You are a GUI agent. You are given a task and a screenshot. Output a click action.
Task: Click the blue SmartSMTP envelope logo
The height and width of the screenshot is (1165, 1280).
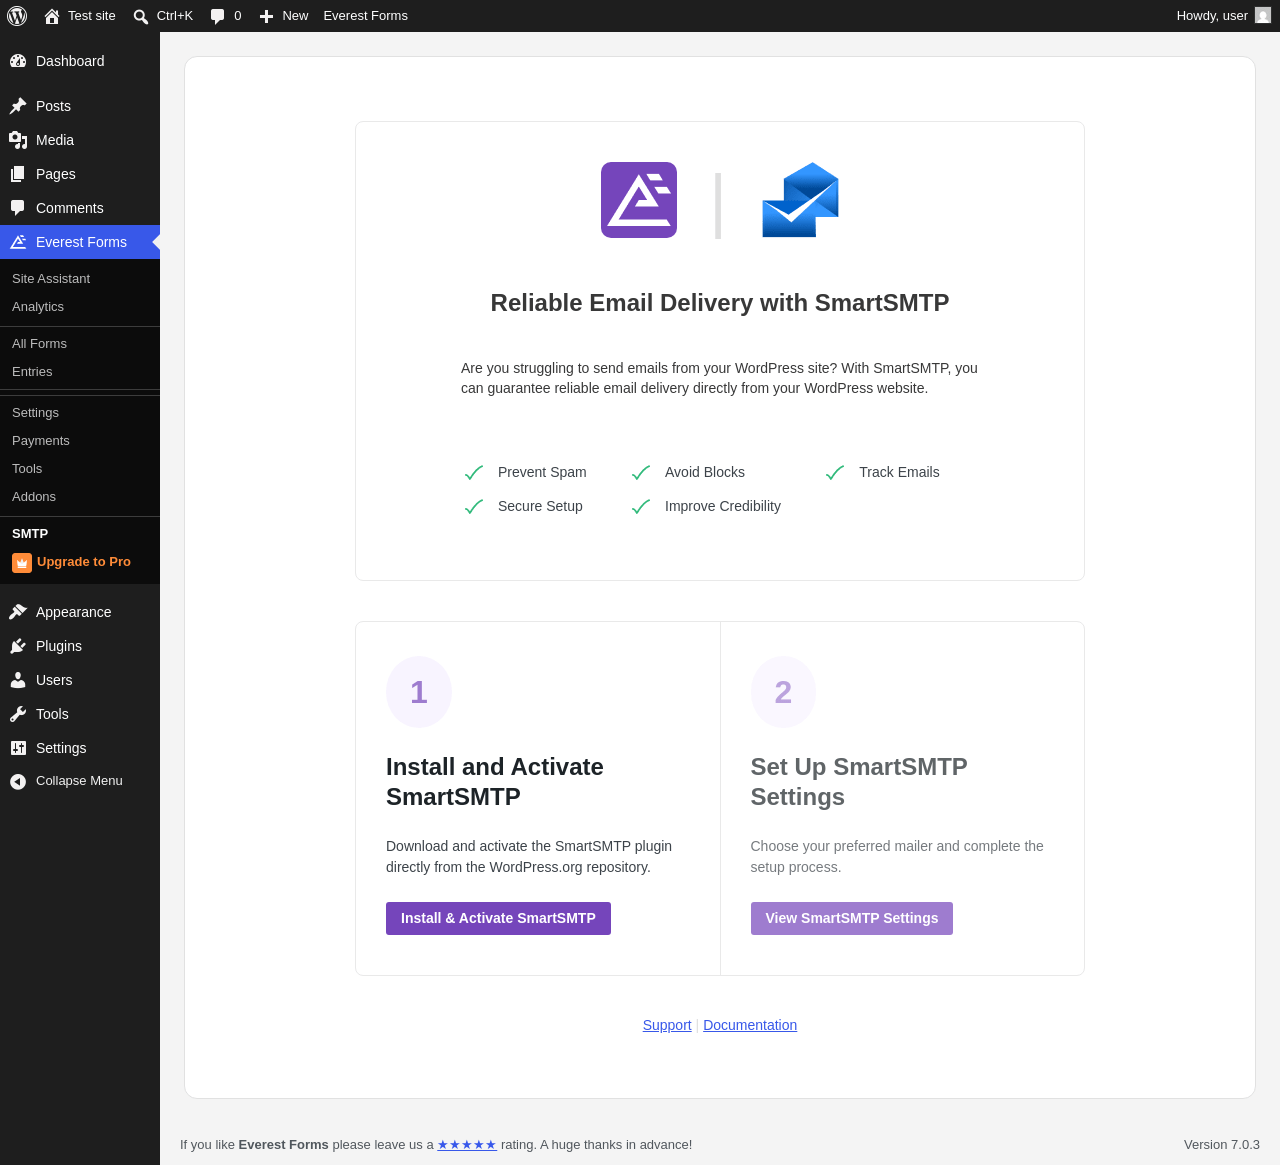800,200
